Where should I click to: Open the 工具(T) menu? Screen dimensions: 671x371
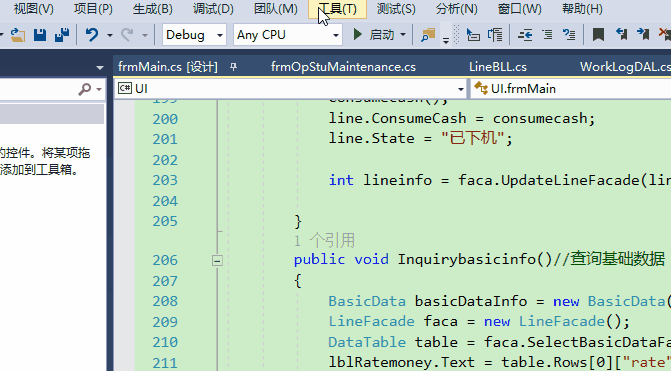337,9
